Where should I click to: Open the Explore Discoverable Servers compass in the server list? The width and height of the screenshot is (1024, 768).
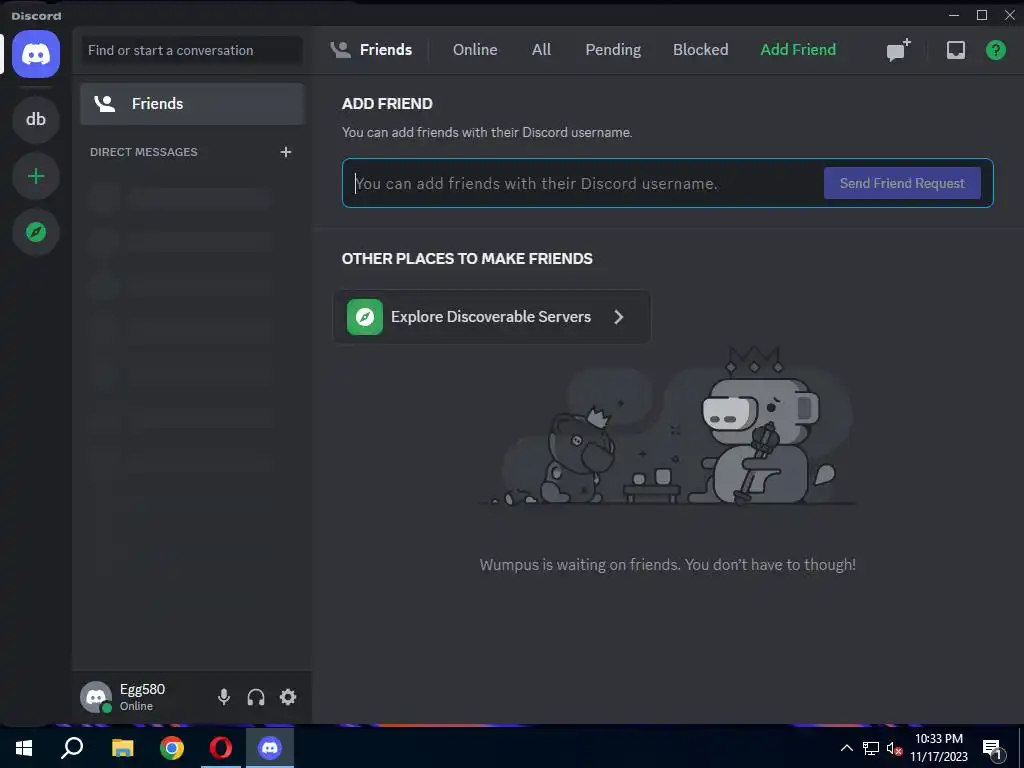pos(36,232)
